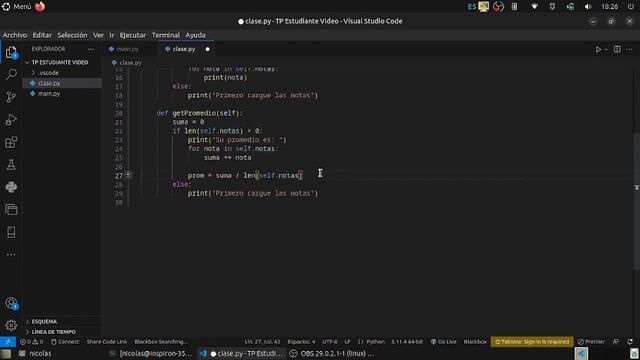The height and width of the screenshot is (360, 640).
Task: Click Go Live in status bar
Action: [443, 342]
